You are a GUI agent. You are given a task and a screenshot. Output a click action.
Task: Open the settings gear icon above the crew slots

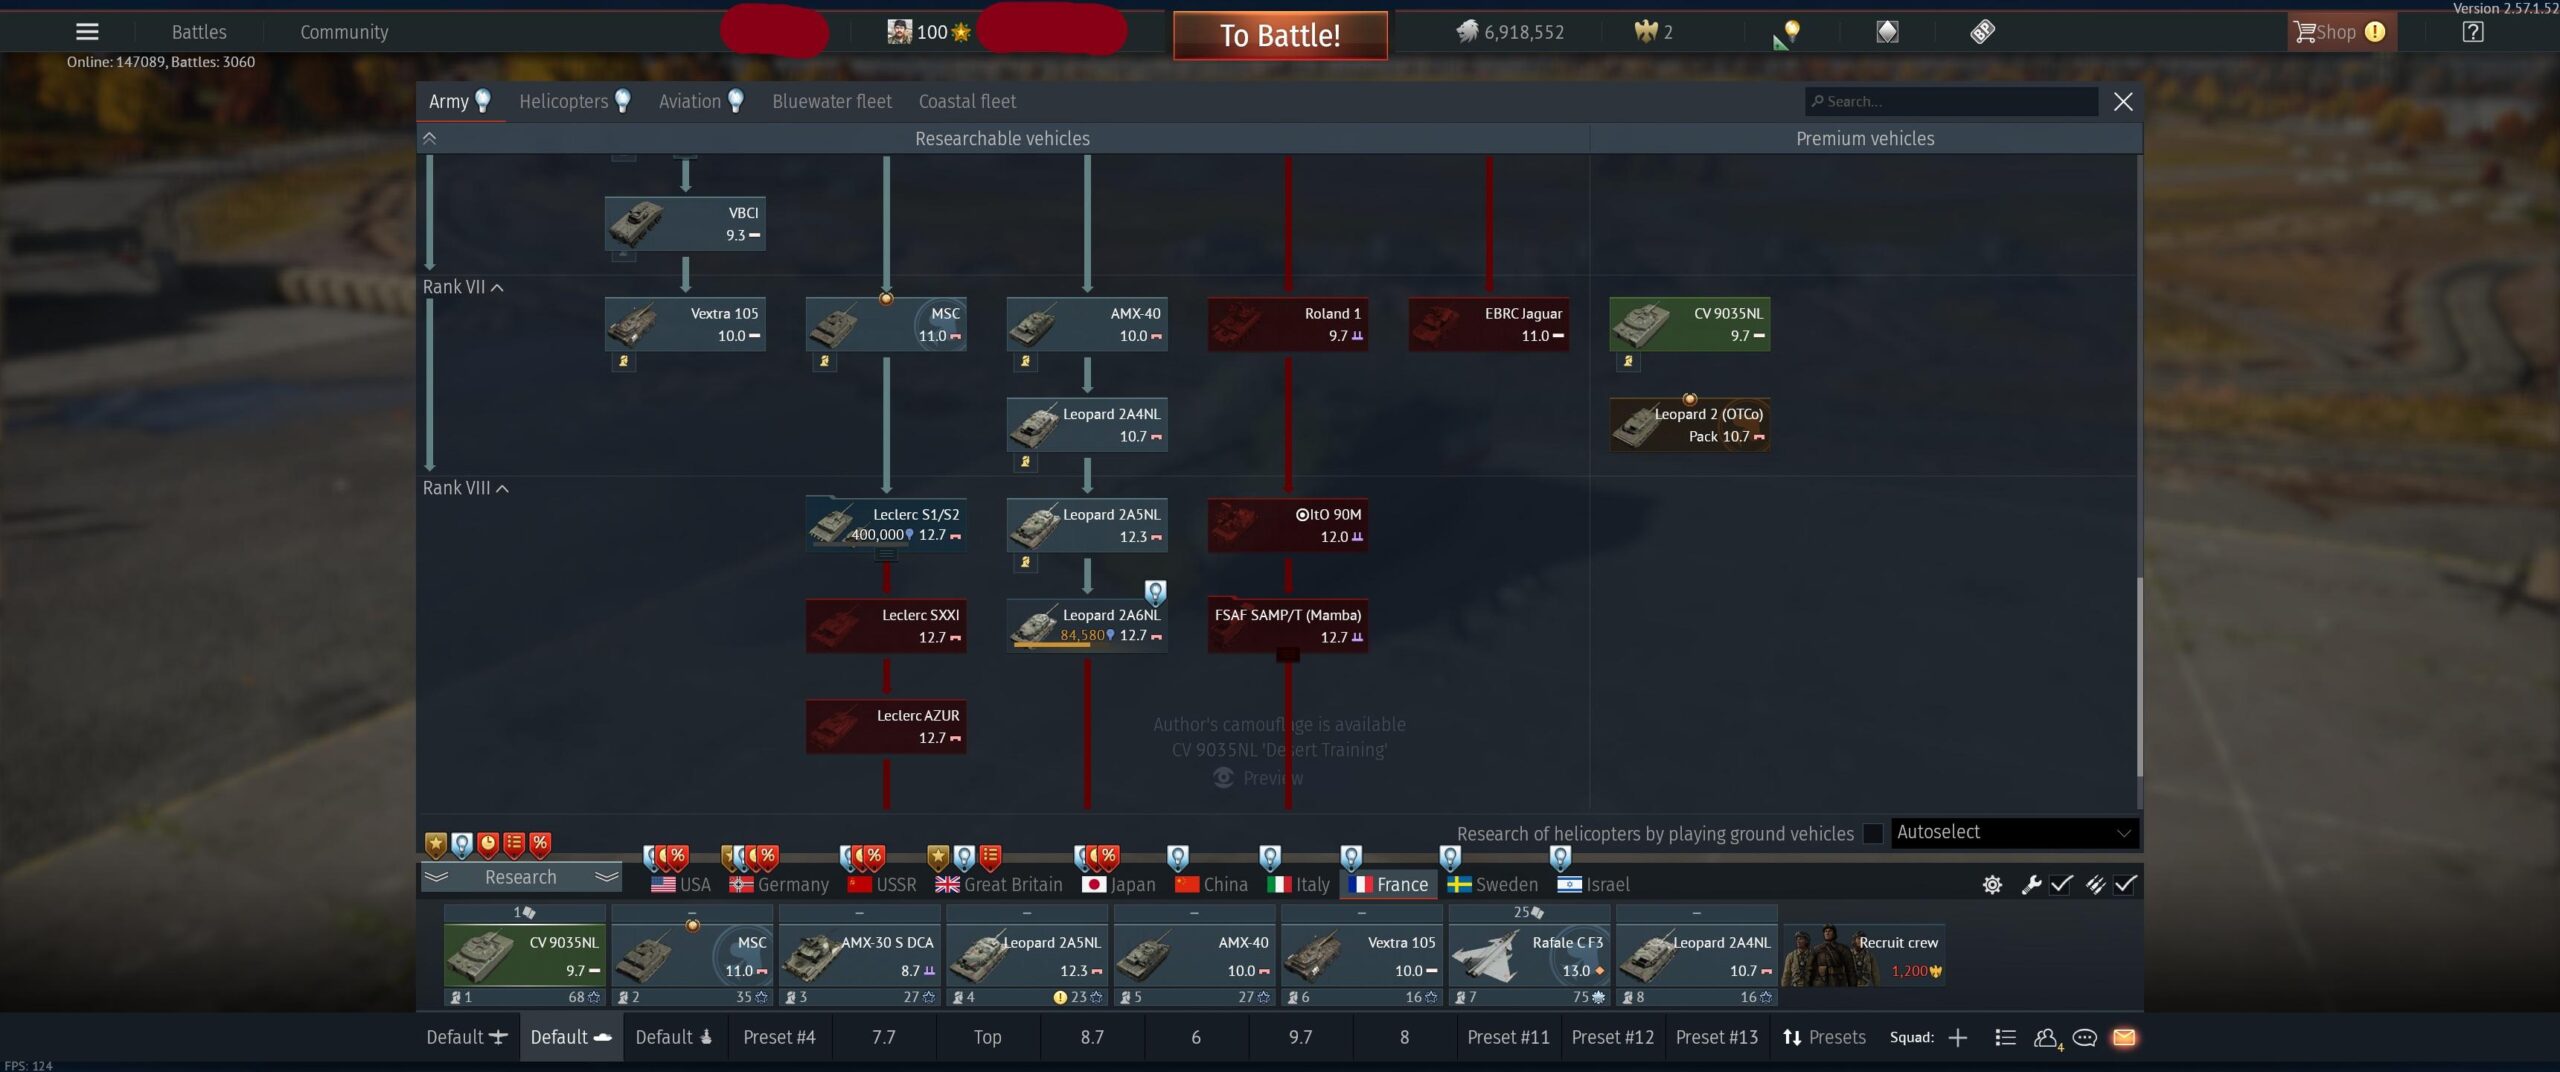click(1992, 885)
